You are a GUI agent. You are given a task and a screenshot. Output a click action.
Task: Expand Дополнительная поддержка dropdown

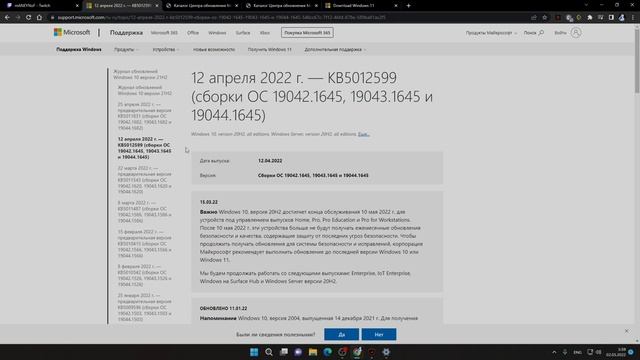(x=335, y=49)
